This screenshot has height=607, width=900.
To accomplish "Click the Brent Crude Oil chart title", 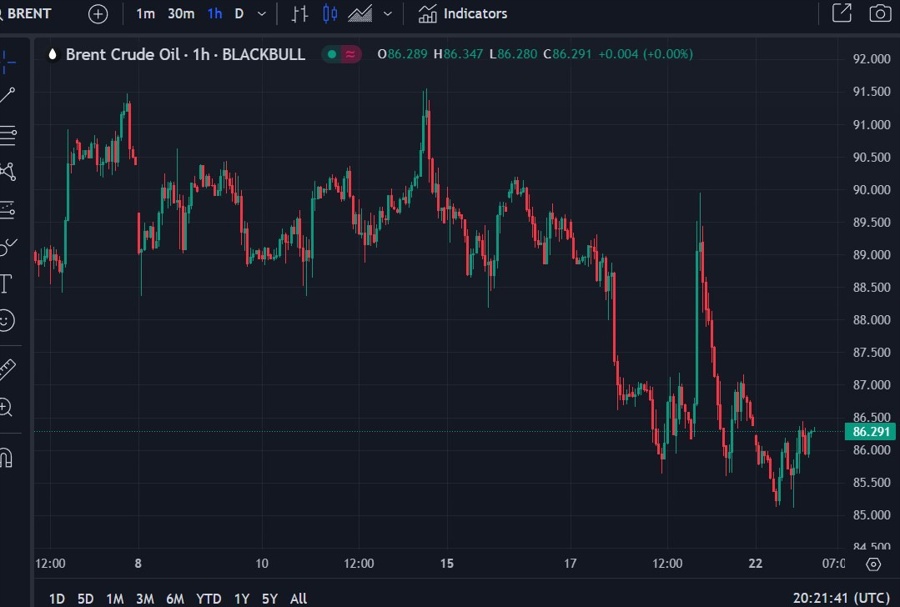I will pyautogui.click(x=185, y=55).
